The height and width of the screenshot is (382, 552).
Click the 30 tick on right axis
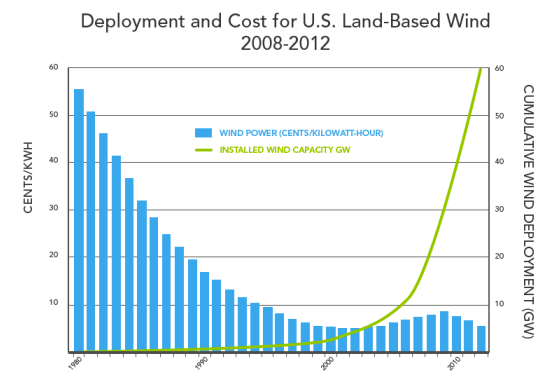[499, 209]
